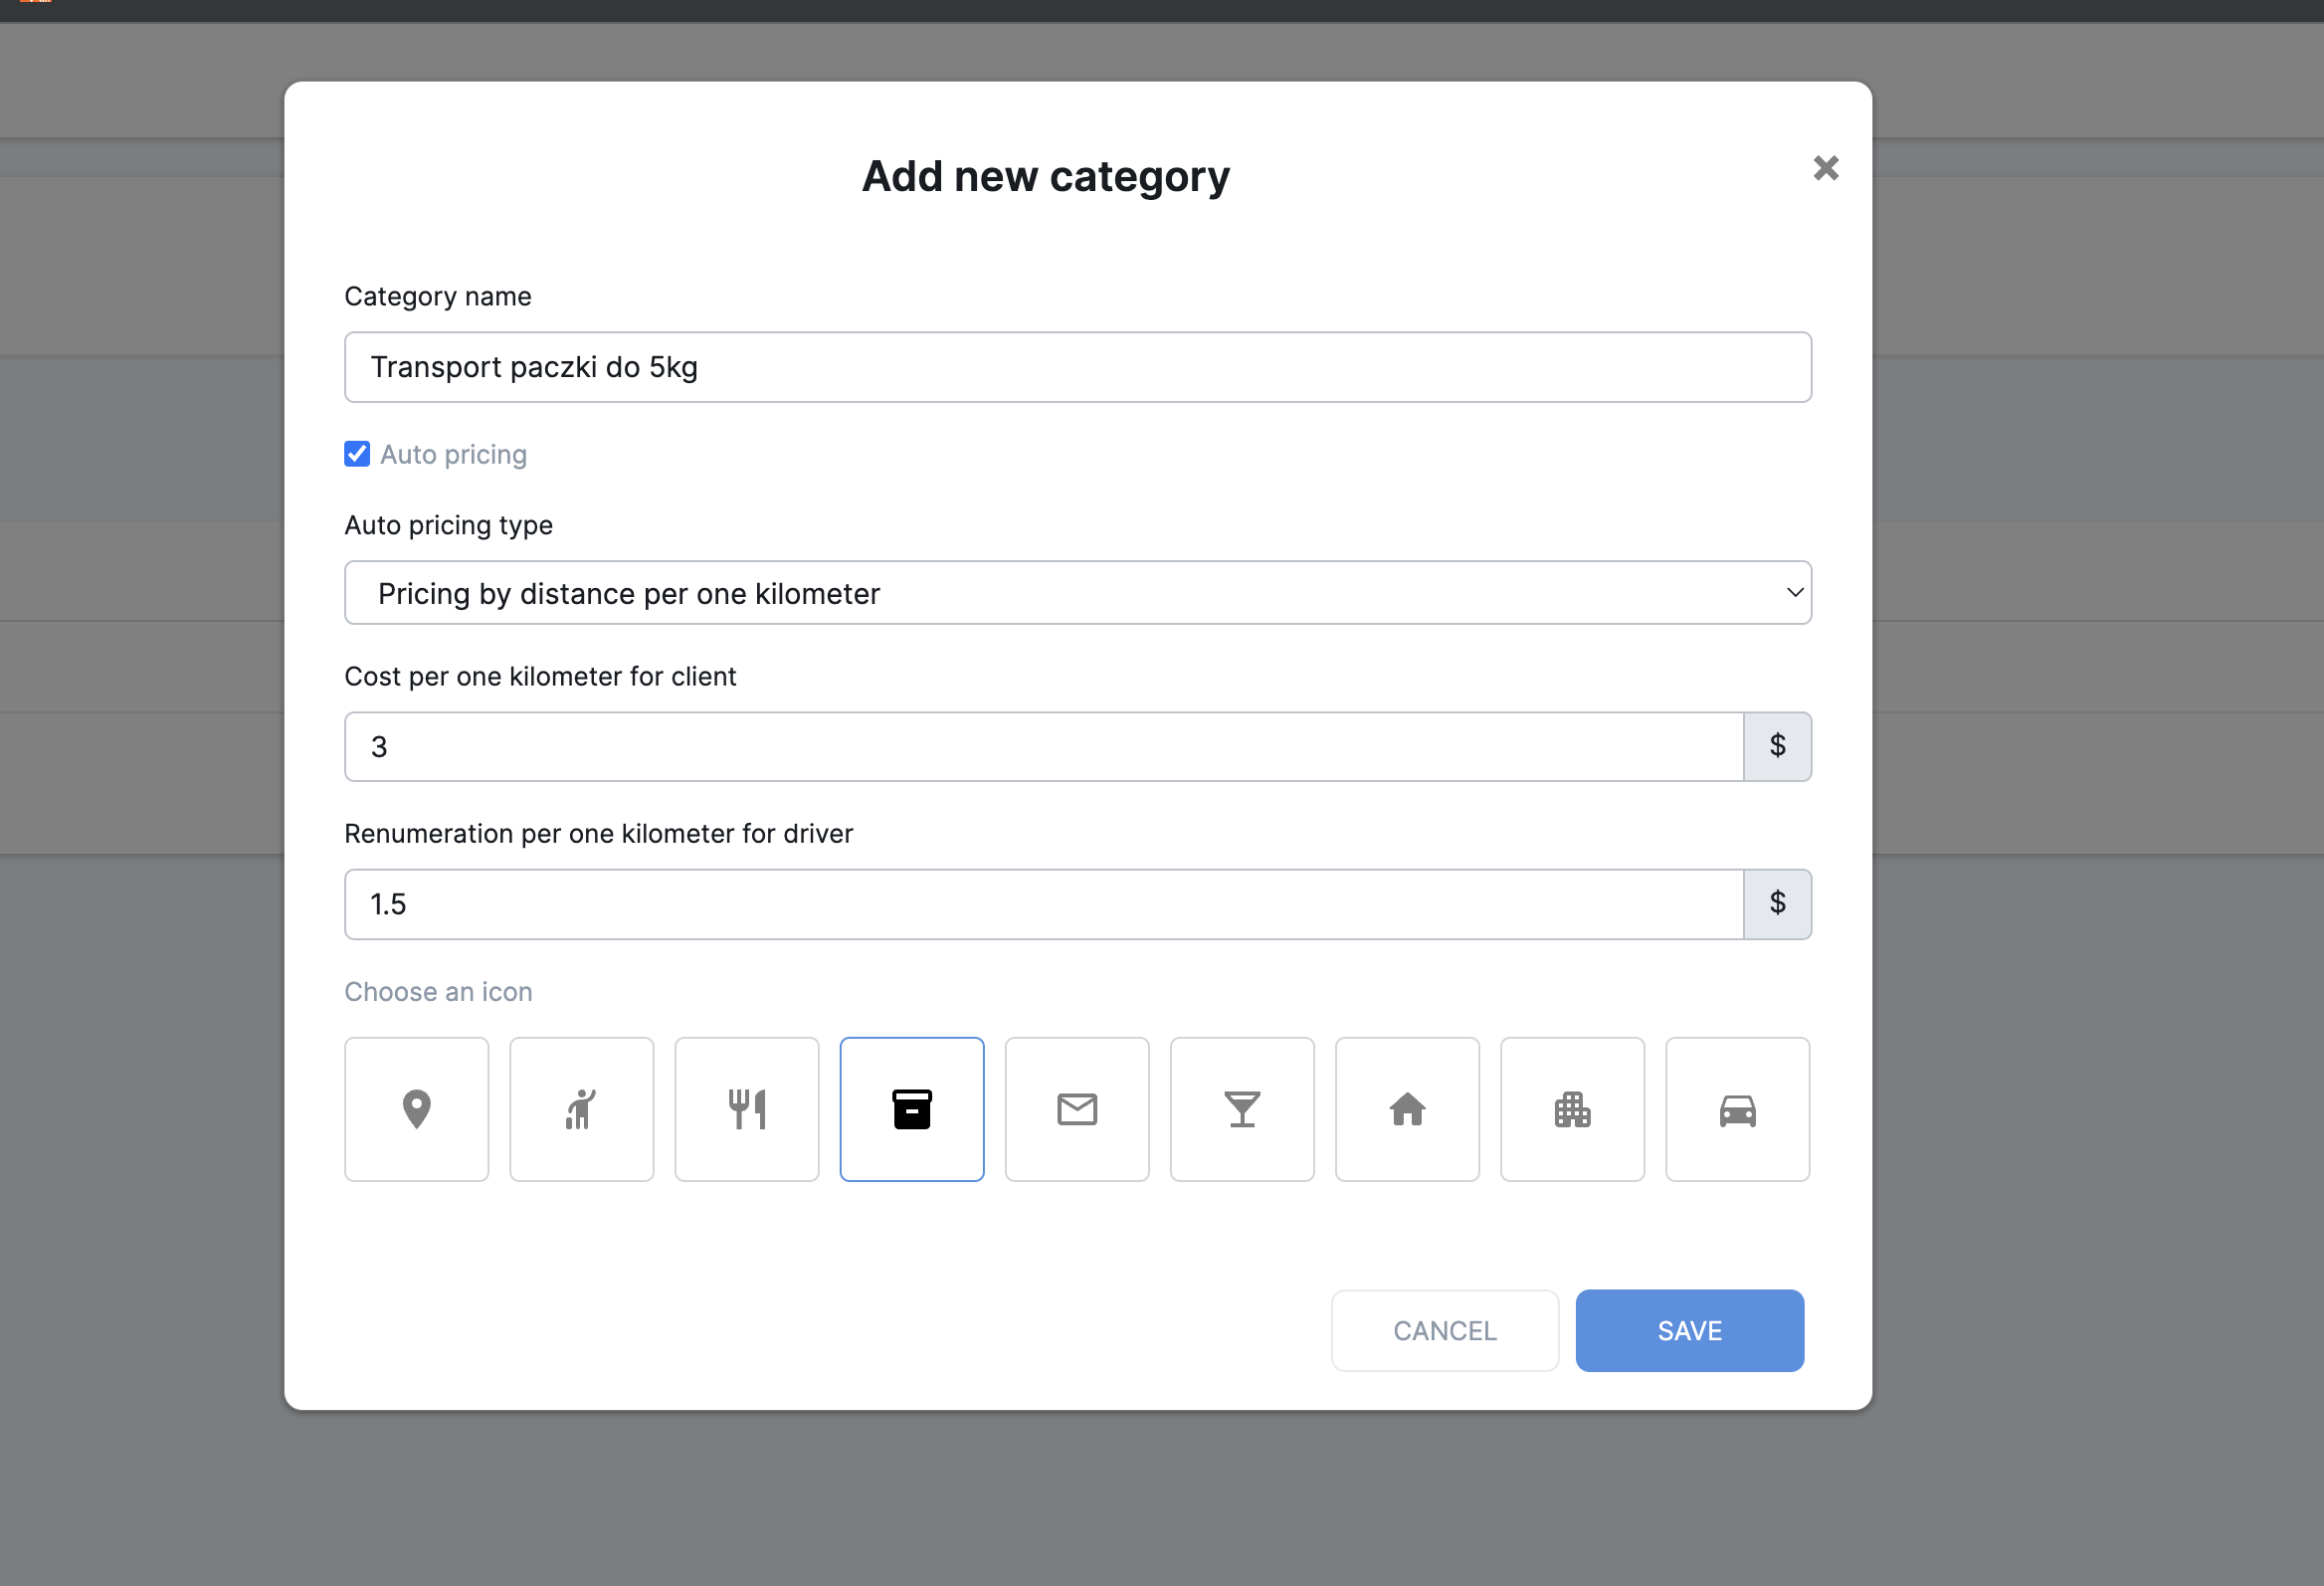Click the Auto pricing label text
2324x1586 pixels.
453,455
